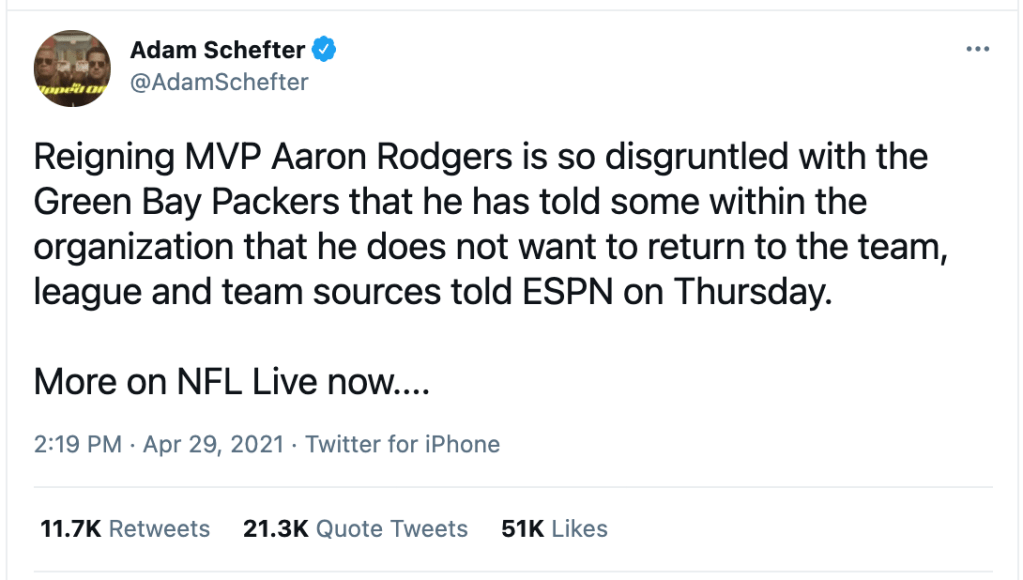Click the blue verified checkmark badge
The height and width of the screenshot is (580, 1023).
[x=325, y=48]
